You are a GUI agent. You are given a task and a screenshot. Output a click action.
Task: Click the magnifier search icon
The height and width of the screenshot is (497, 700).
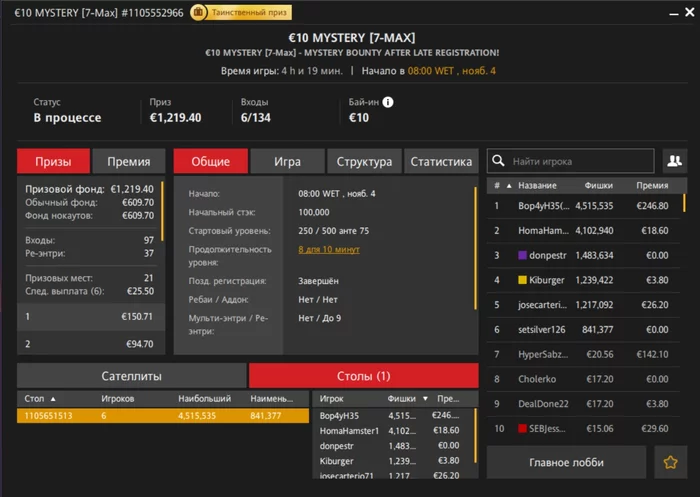tap(499, 161)
